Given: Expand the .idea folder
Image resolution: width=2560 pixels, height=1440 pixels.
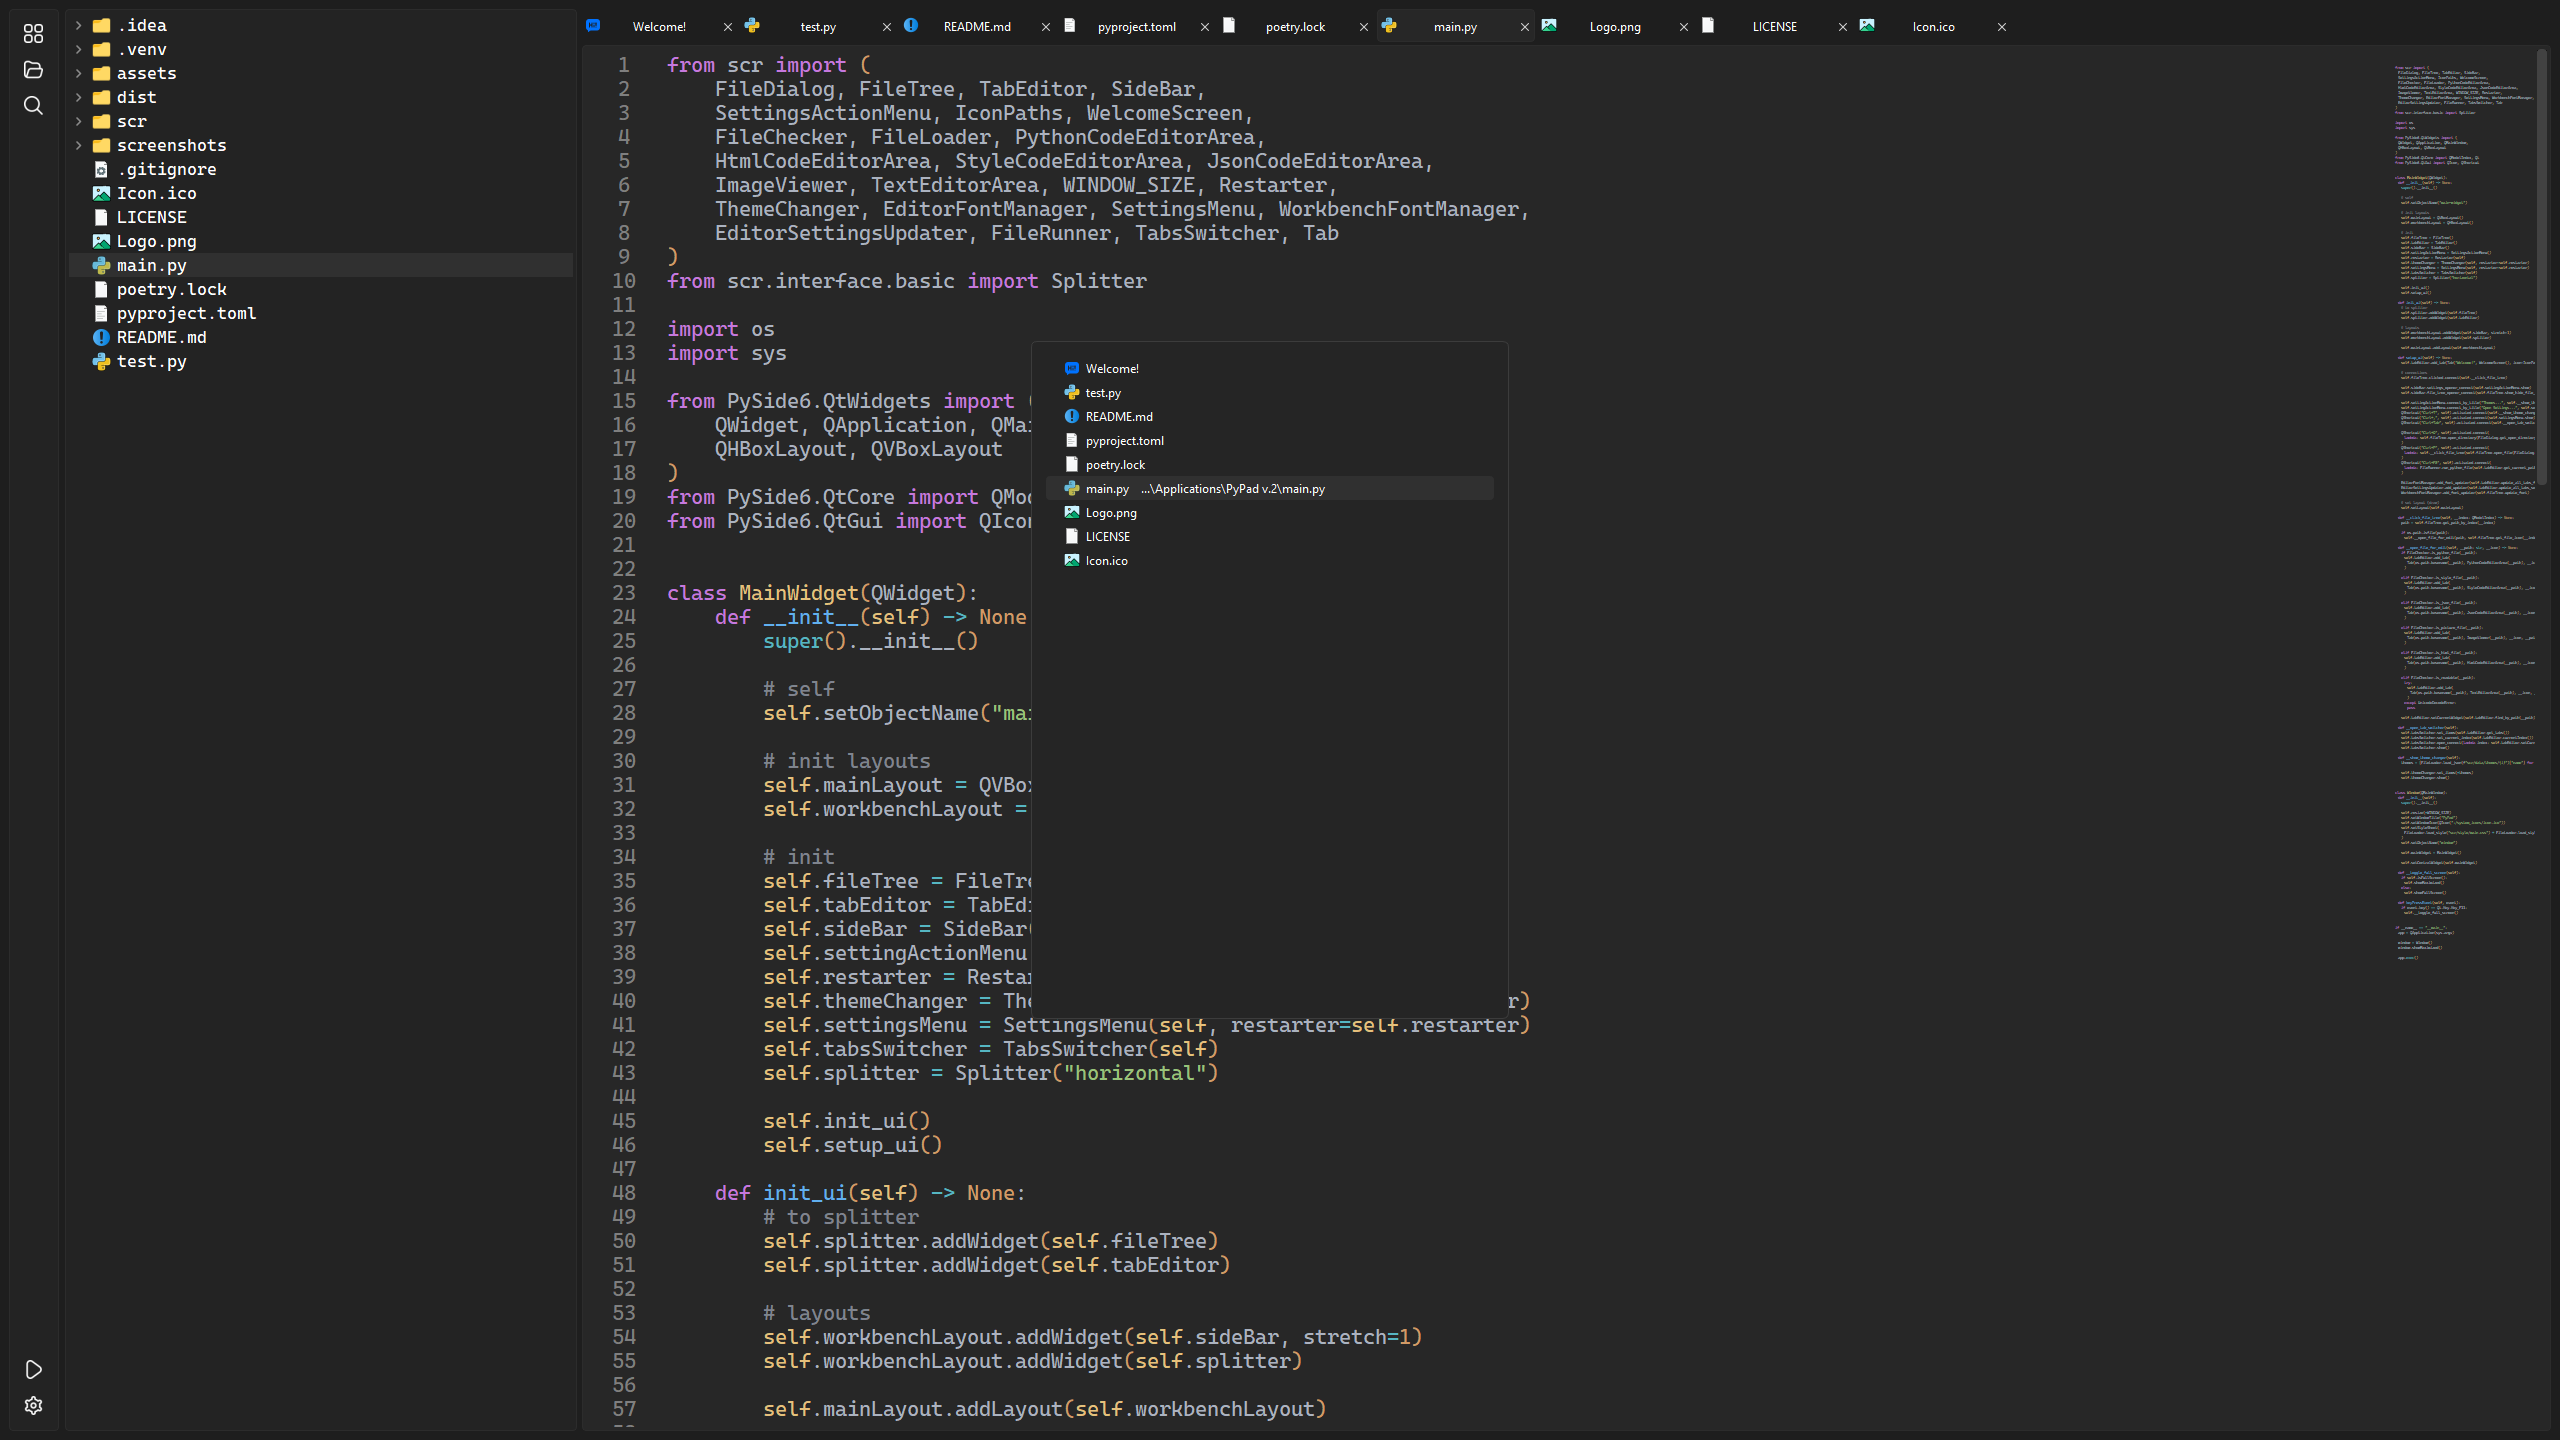Looking at the screenshot, I should pos(79,25).
